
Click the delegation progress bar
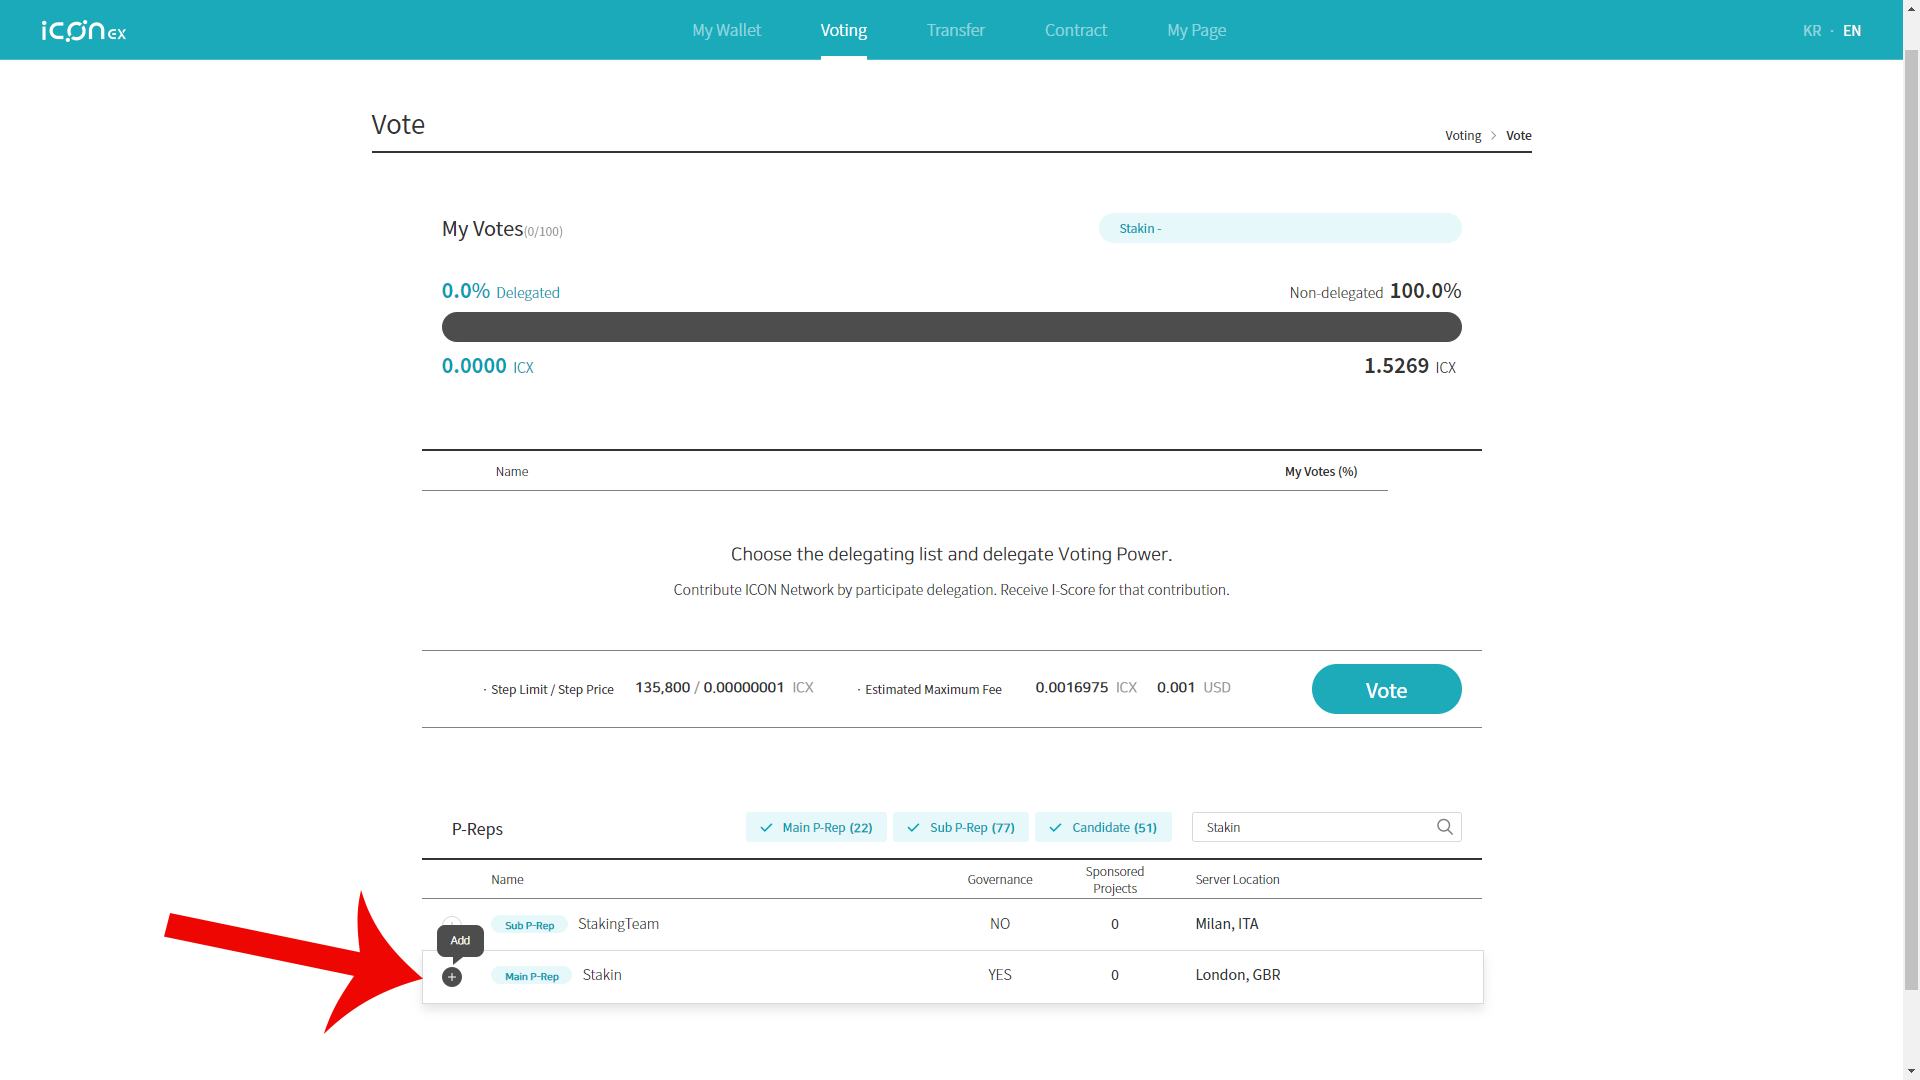(x=951, y=327)
